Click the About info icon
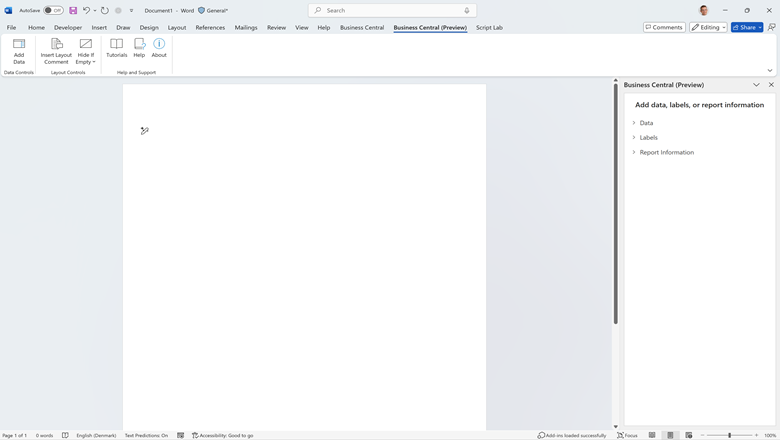Image resolution: width=780 pixels, height=440 pixels. [159, 46]
